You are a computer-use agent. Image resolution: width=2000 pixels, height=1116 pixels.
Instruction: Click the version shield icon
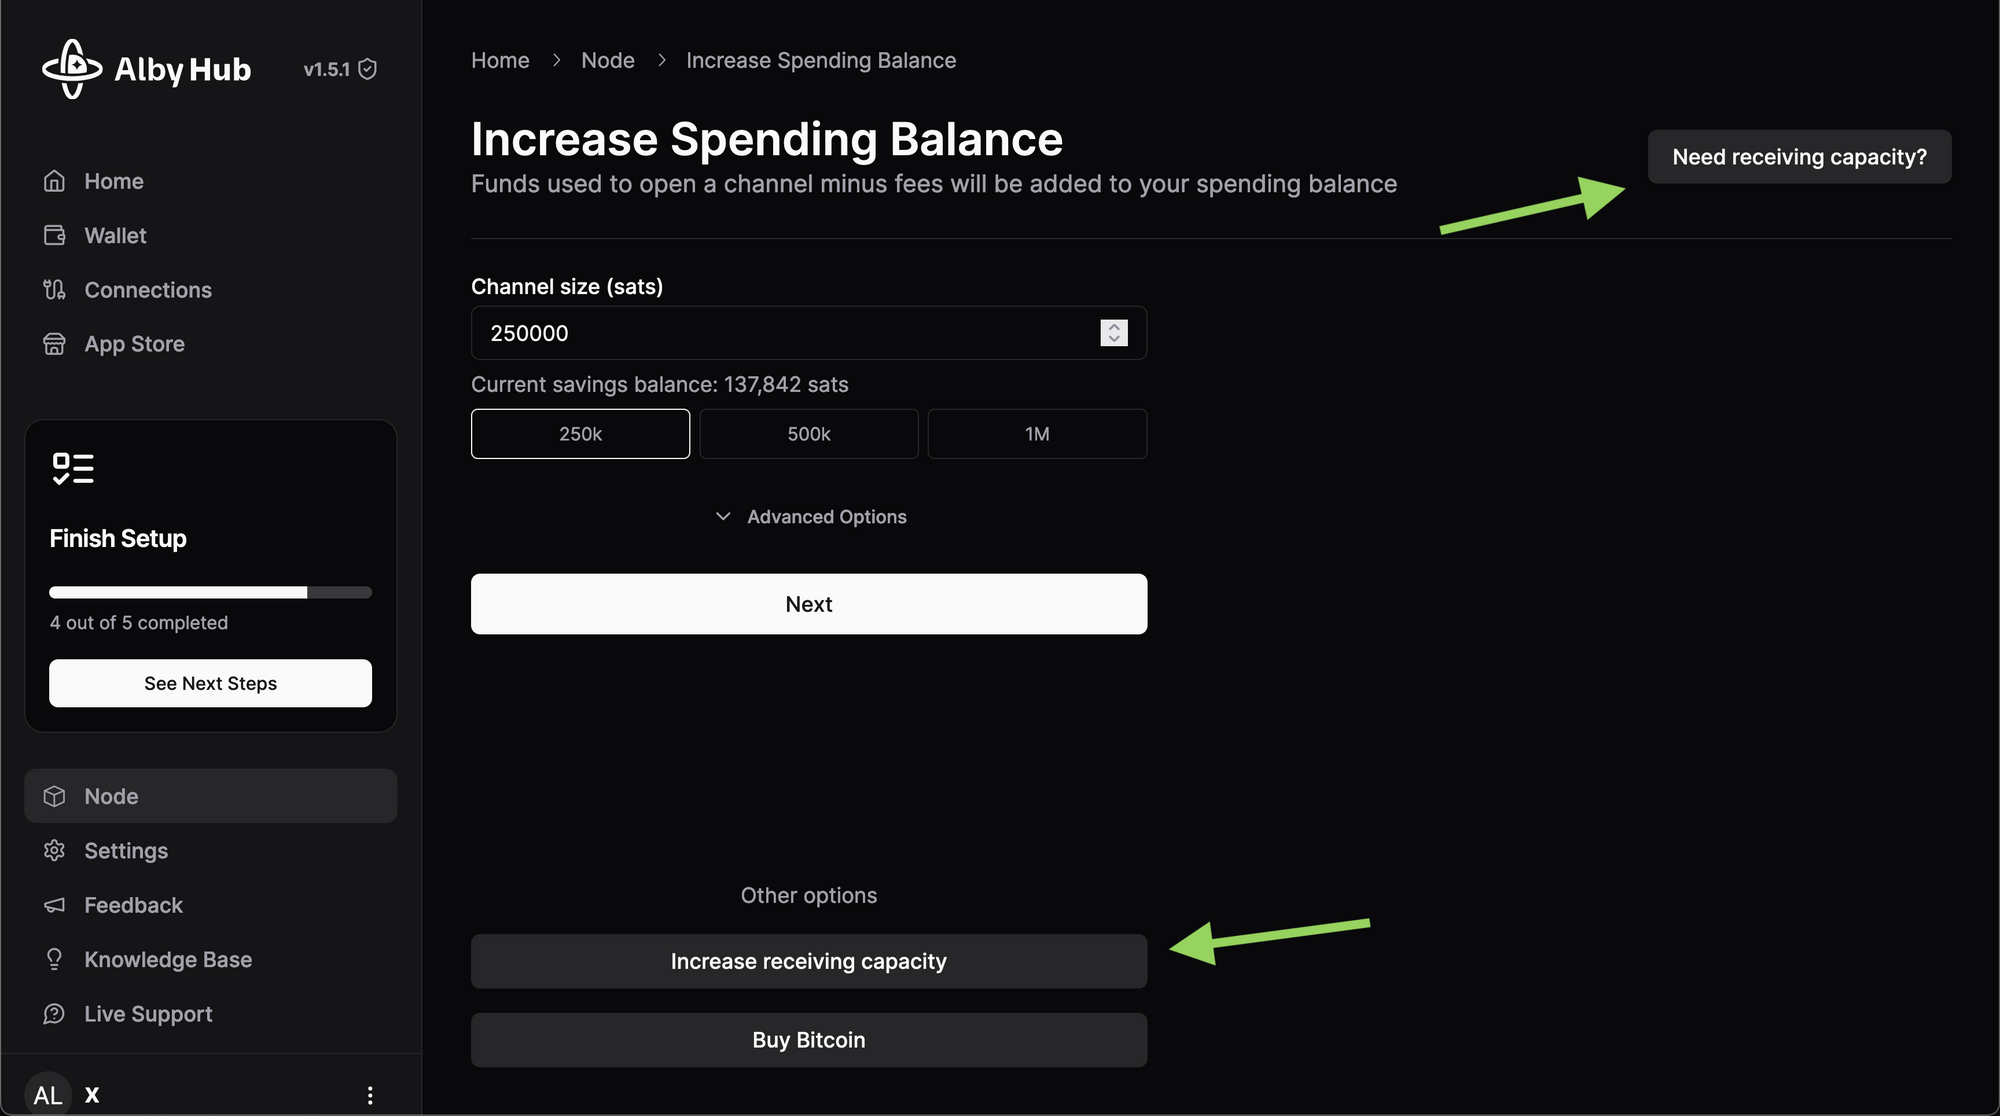[x=368, y=69]
